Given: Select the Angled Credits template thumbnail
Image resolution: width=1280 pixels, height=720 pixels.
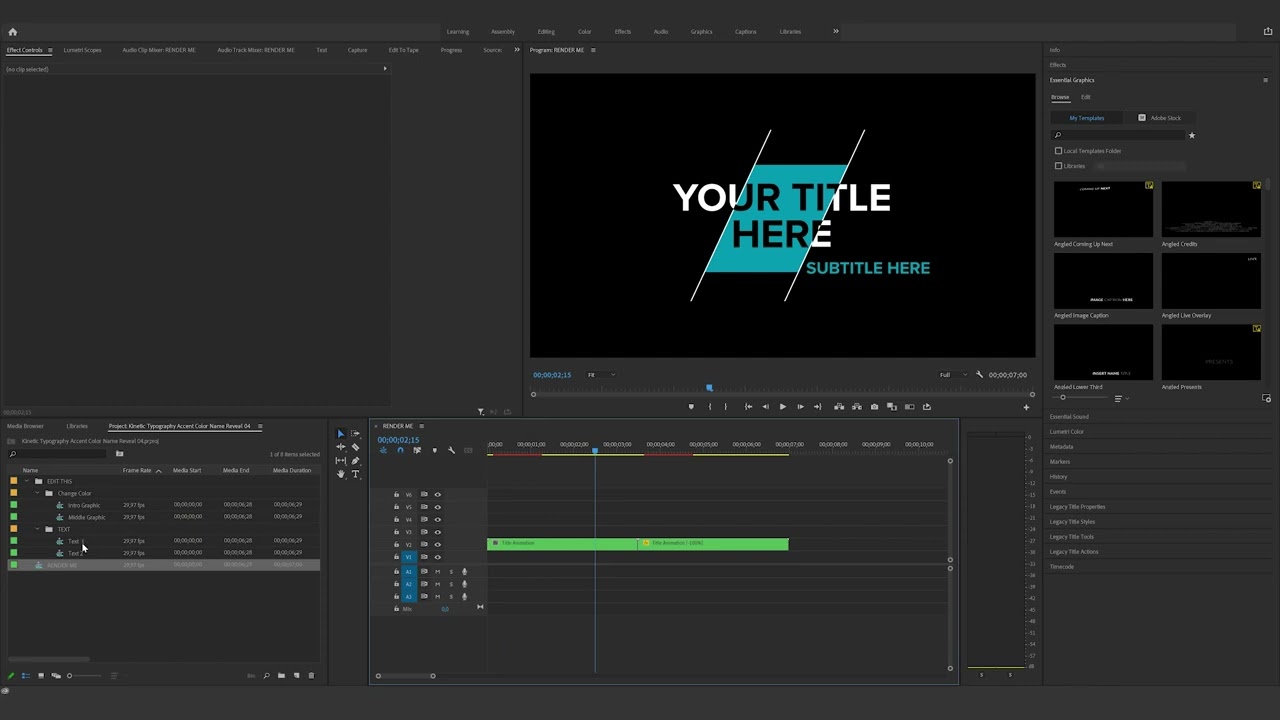Looking at the screenshot, I should tap(1211, 210).
